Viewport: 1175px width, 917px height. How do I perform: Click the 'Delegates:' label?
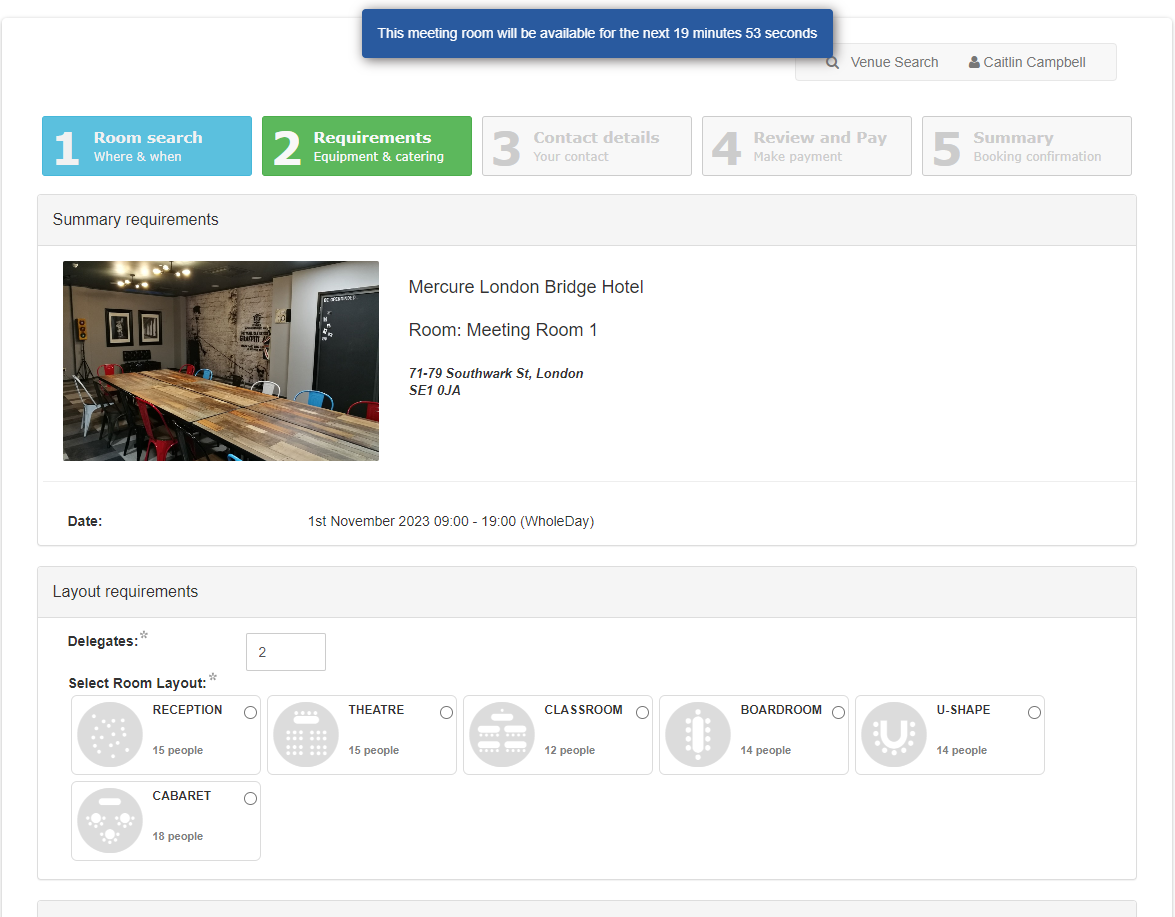coord(103,641)
